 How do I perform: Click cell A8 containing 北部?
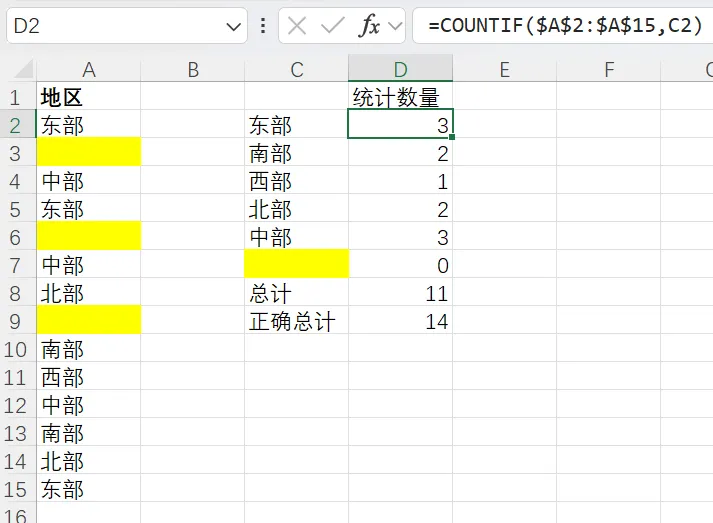pyautogui.click(x=89, y=294)
